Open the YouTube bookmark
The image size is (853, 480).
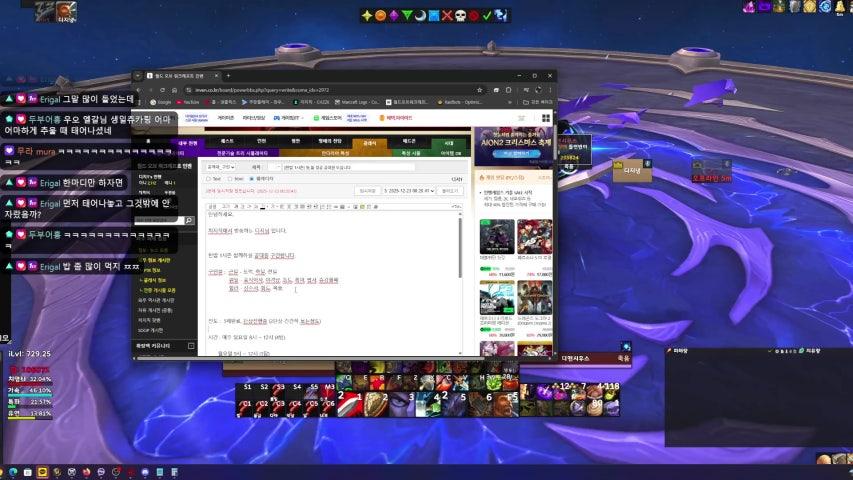(188, 102)
